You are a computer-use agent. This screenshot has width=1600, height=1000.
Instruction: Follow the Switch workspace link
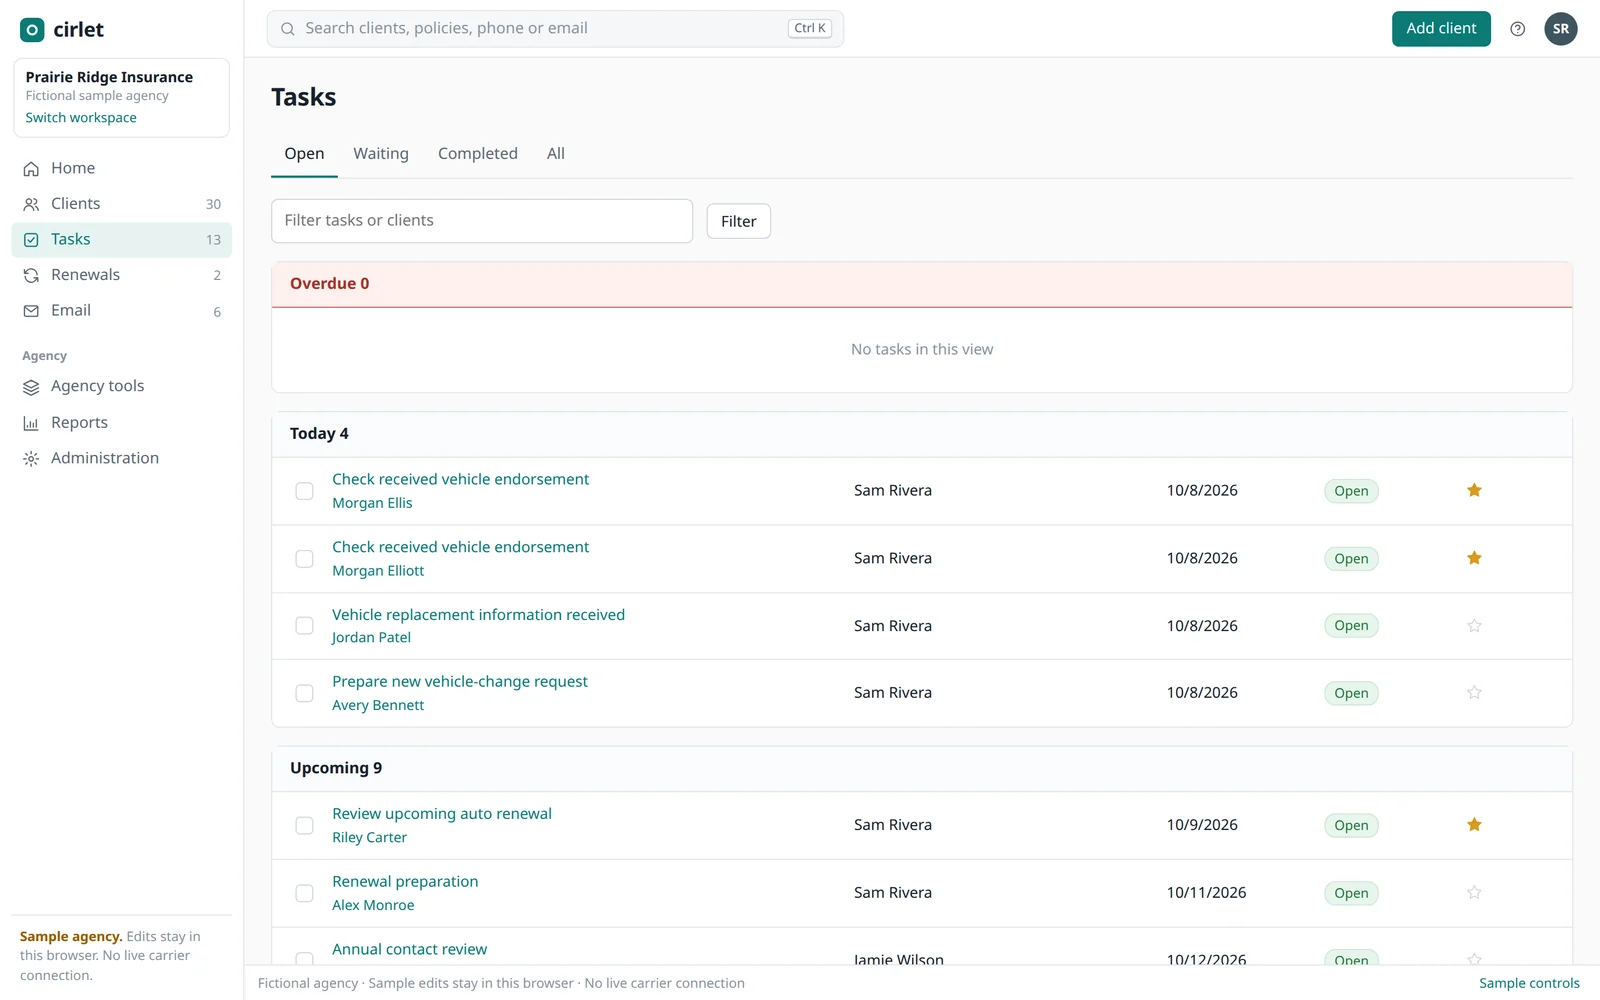point(81,118)
